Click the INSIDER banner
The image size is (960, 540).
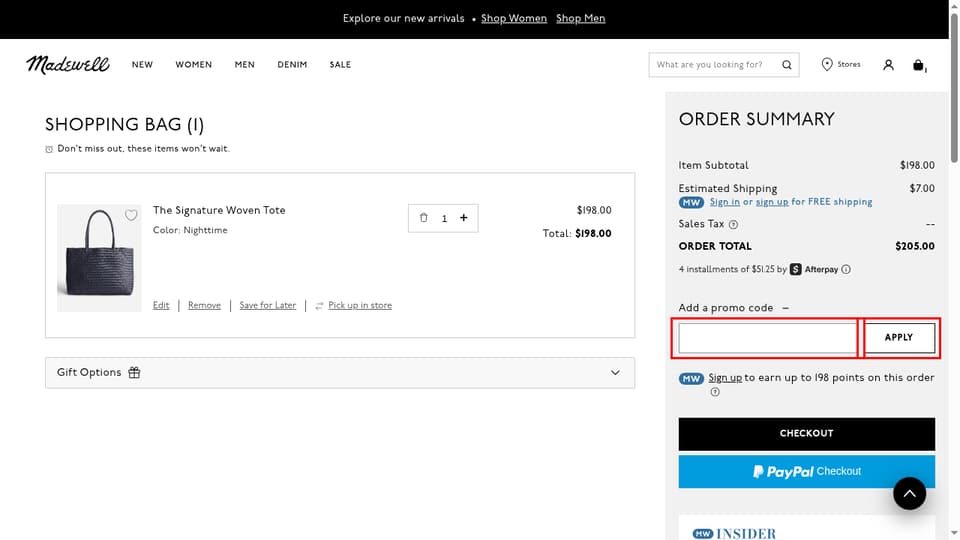coord(806,528)
